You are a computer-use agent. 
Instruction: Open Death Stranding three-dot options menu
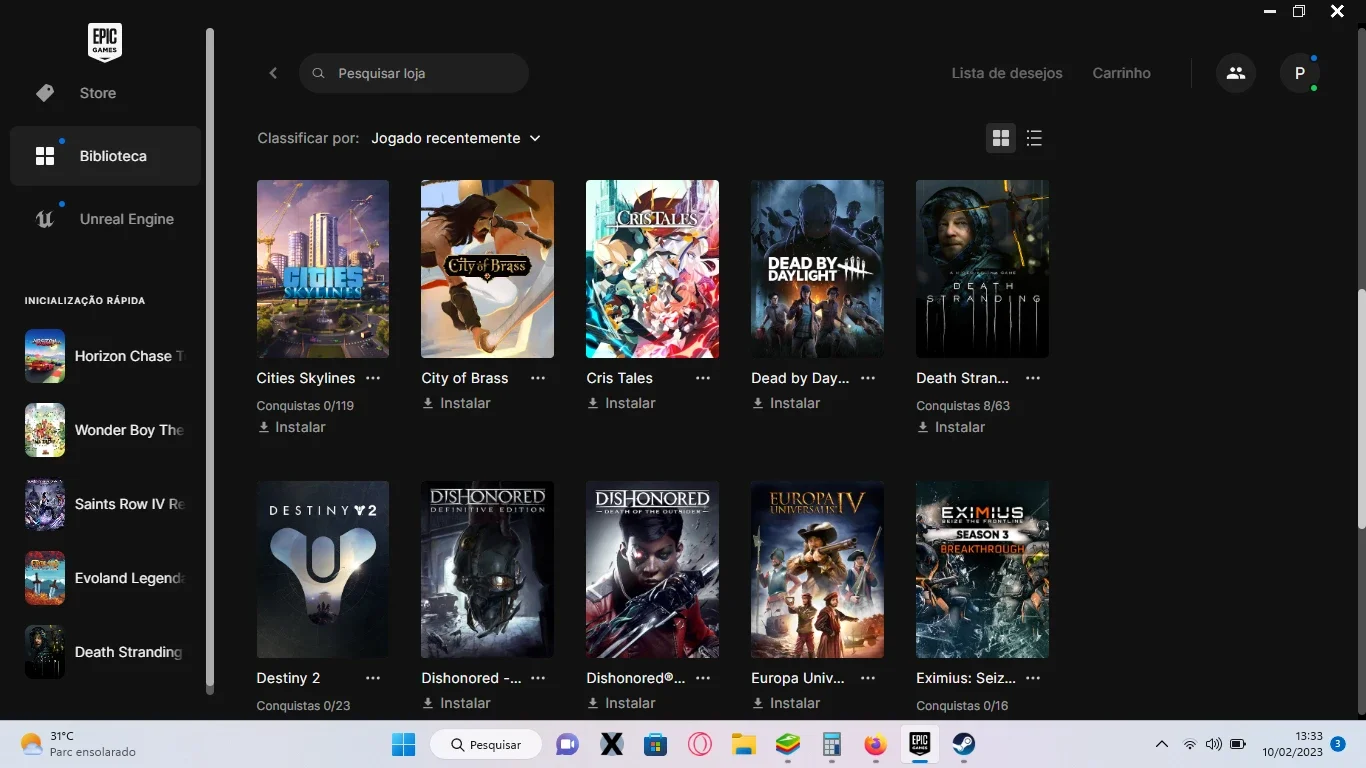[x=1033, y=378]
